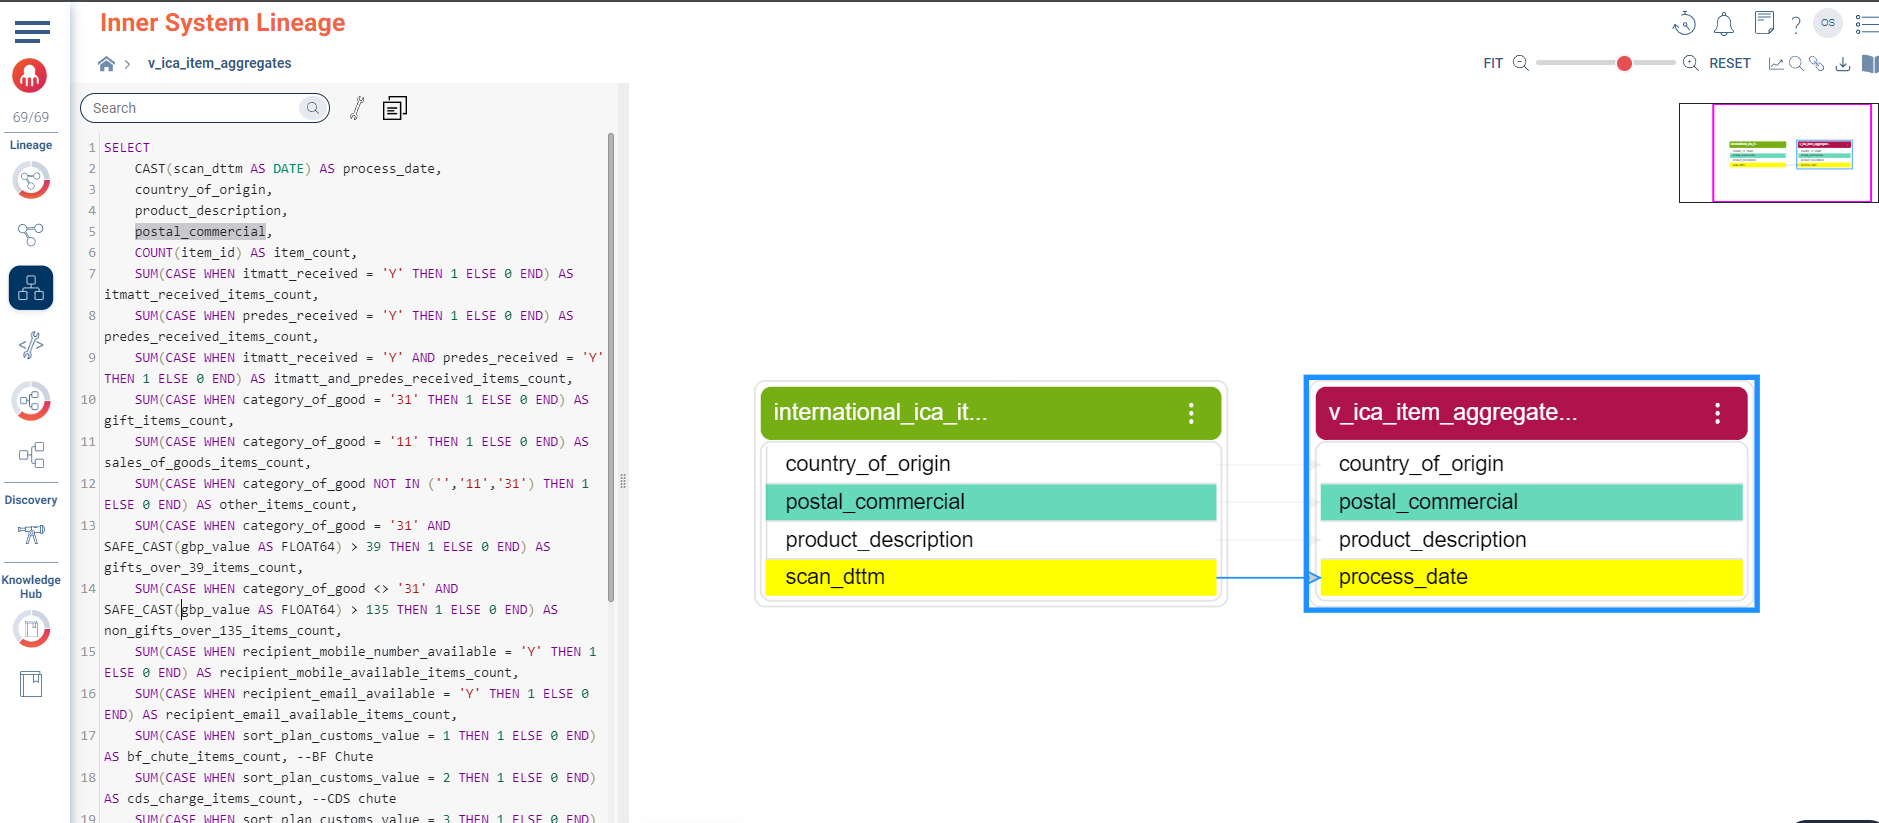1879x823 pixels.
Task: Open the help question mark icon
Action: 1796,25
